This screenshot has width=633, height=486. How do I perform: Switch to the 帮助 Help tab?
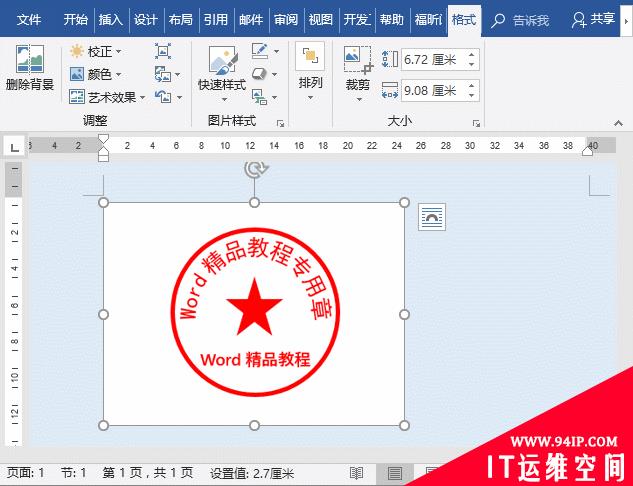coord(392,19)
